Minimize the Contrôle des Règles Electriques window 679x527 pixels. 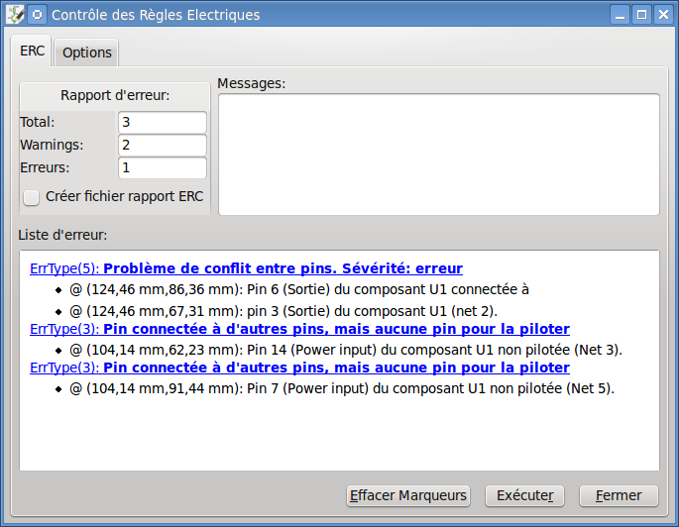[x=621, y=15]
